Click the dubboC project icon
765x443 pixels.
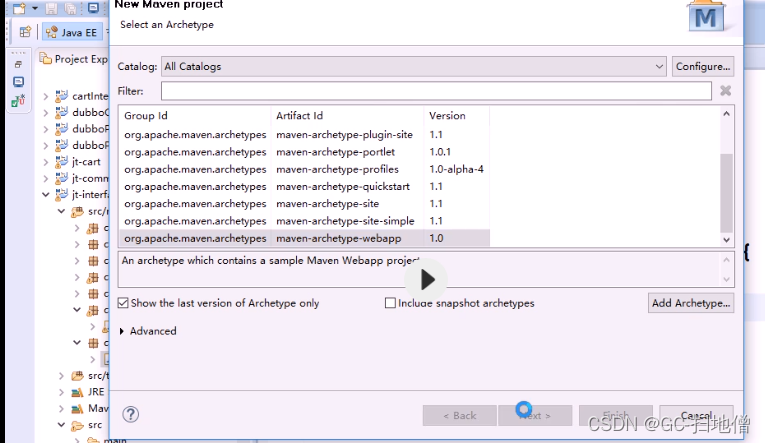61,112
